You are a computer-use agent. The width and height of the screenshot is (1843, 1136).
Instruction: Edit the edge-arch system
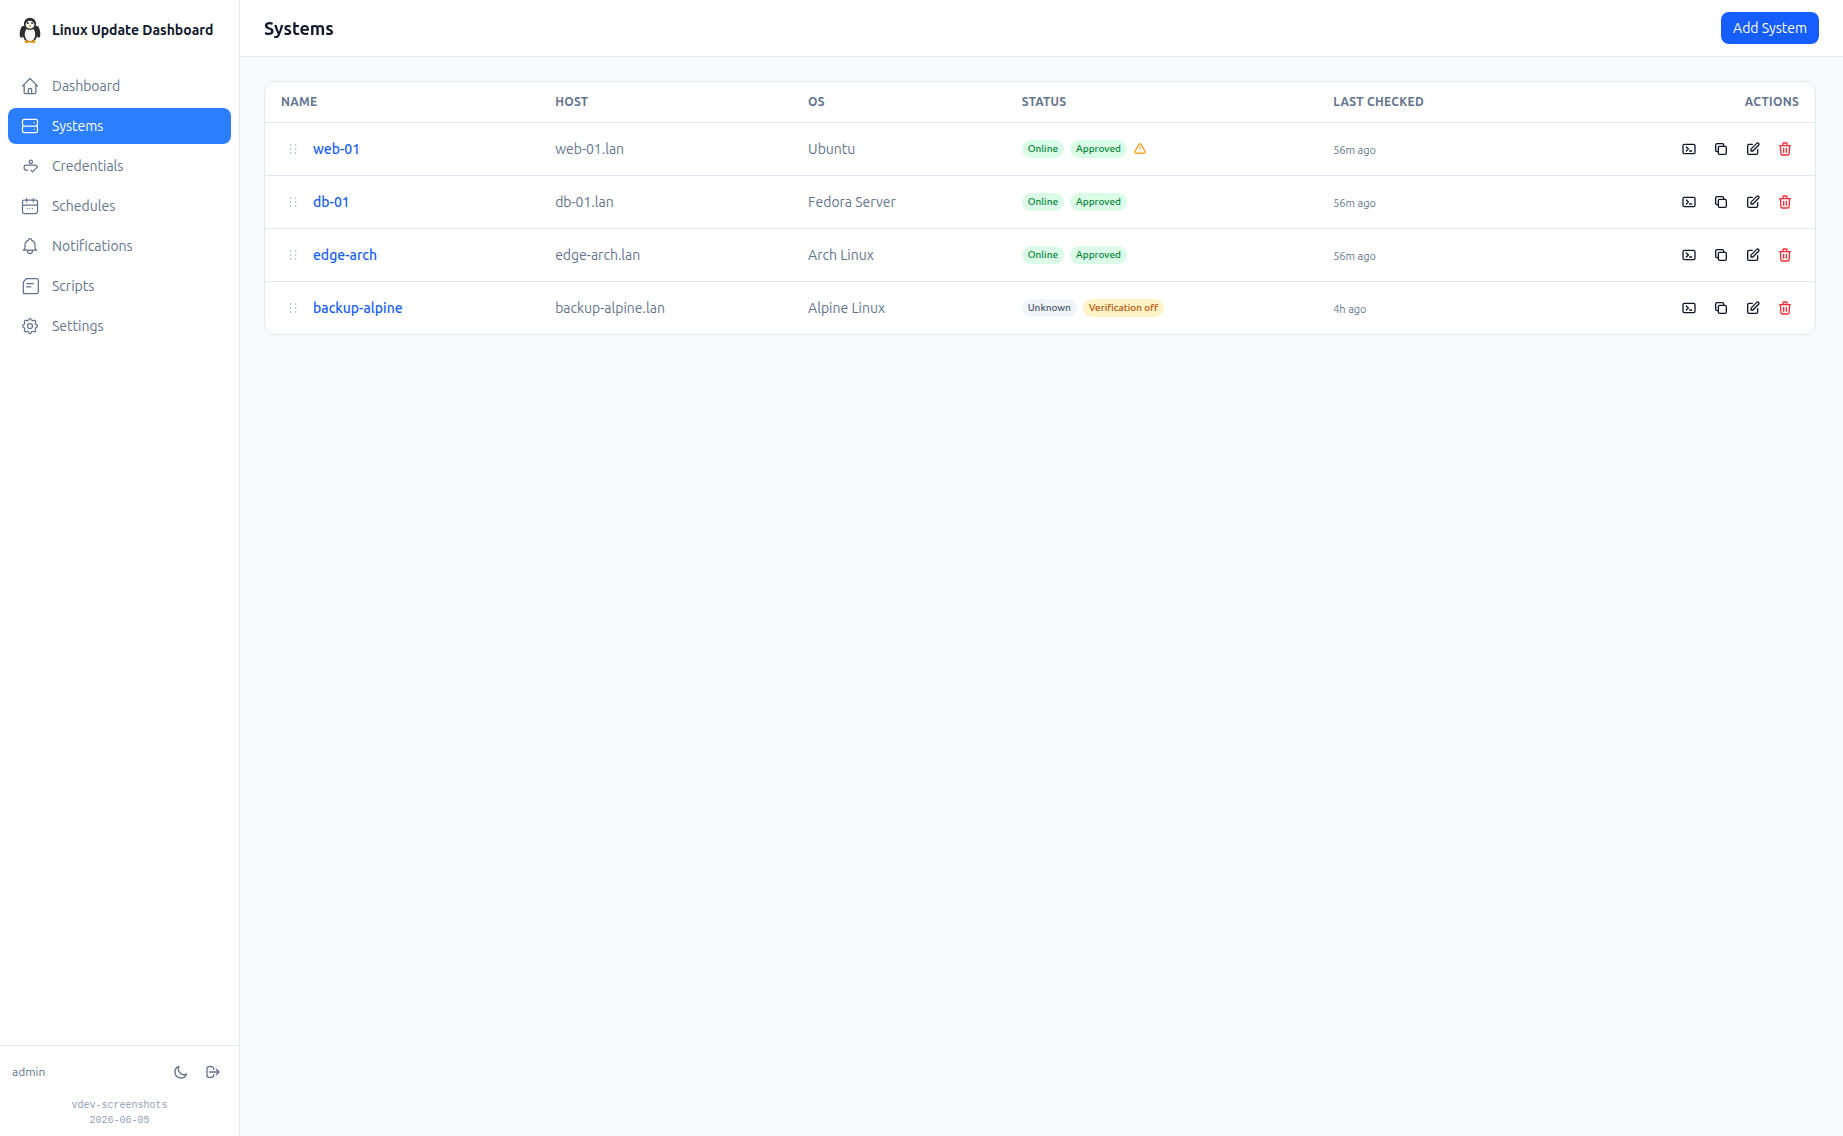(x=1753, y=255)
